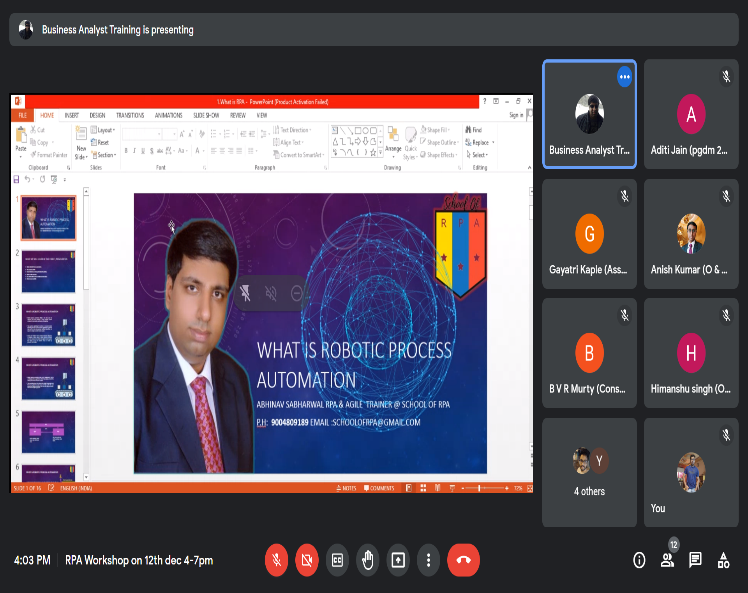748x593 pixels.
Task: Click Replace in Editing group
Action: click(479, 142)
